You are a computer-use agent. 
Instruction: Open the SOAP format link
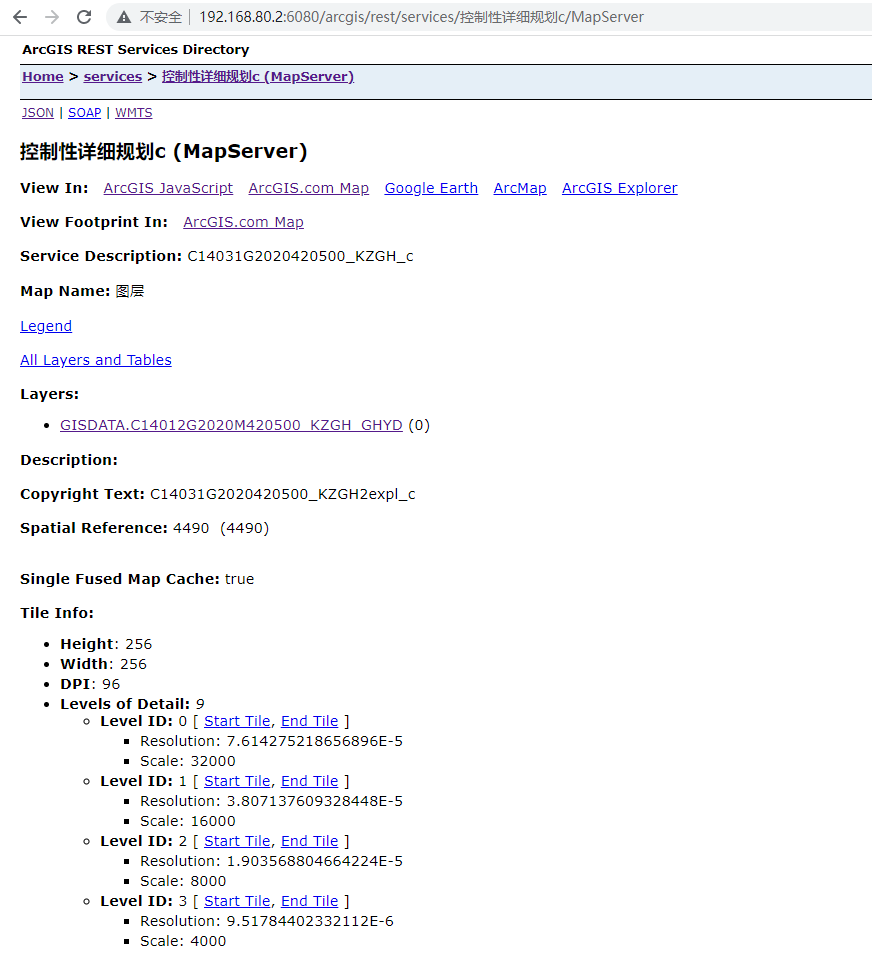[84, 113]
